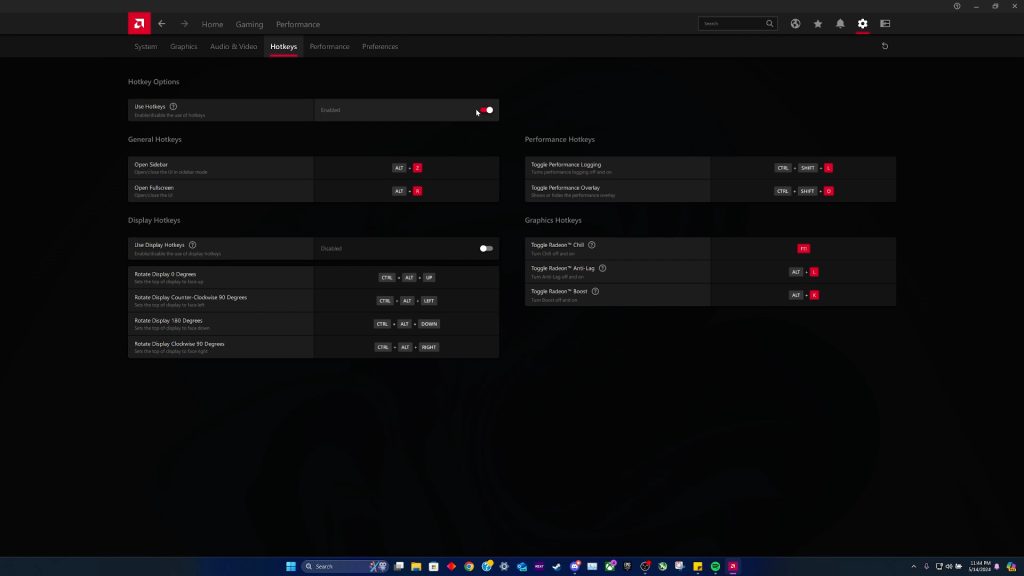Image resolution: width=1024 pixels, height=576 pixels.
Task: Open favorites star icon
Action: coord(818,24)
